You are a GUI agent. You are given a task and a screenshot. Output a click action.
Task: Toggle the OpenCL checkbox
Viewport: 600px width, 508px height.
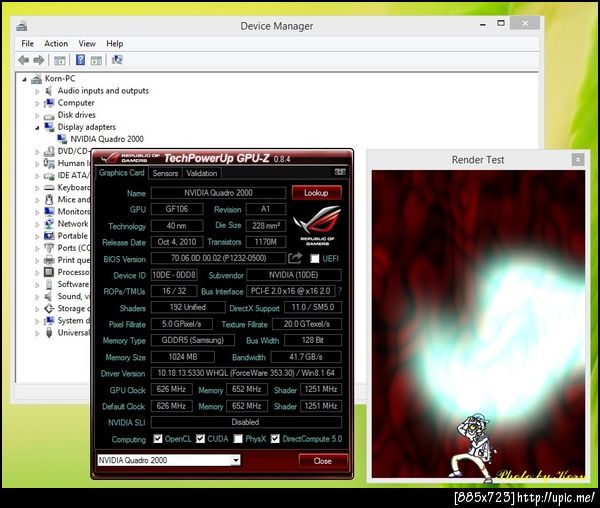point(158,439)
